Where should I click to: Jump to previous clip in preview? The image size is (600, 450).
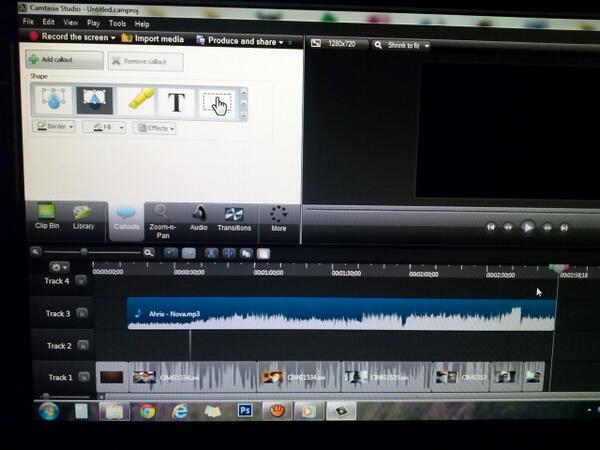(491, 227)
